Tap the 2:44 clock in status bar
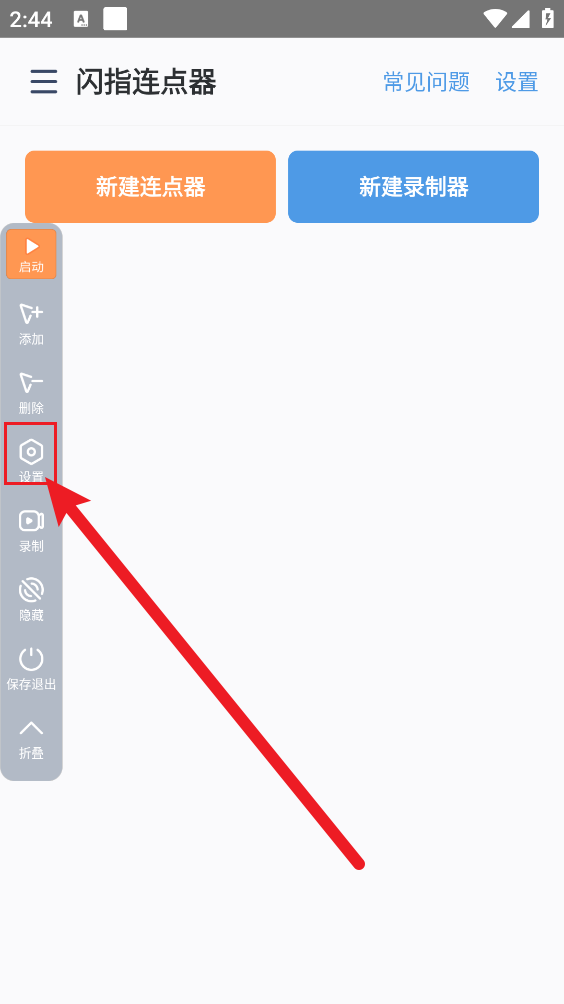The width and height of the screenshot is (564, 1004). (x=31, y=19)
